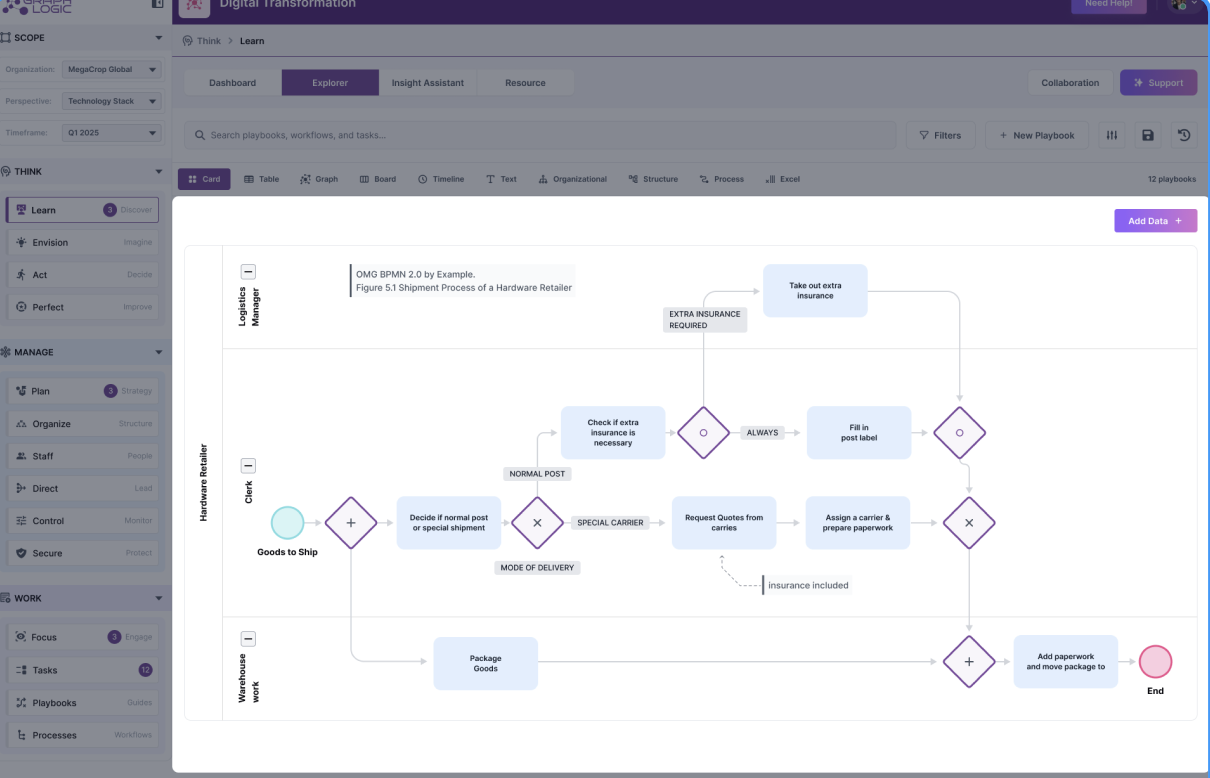The width and height of the screenshot is (1210, 778).
Task: Click the Add Data button
Action: (1155, 220)
